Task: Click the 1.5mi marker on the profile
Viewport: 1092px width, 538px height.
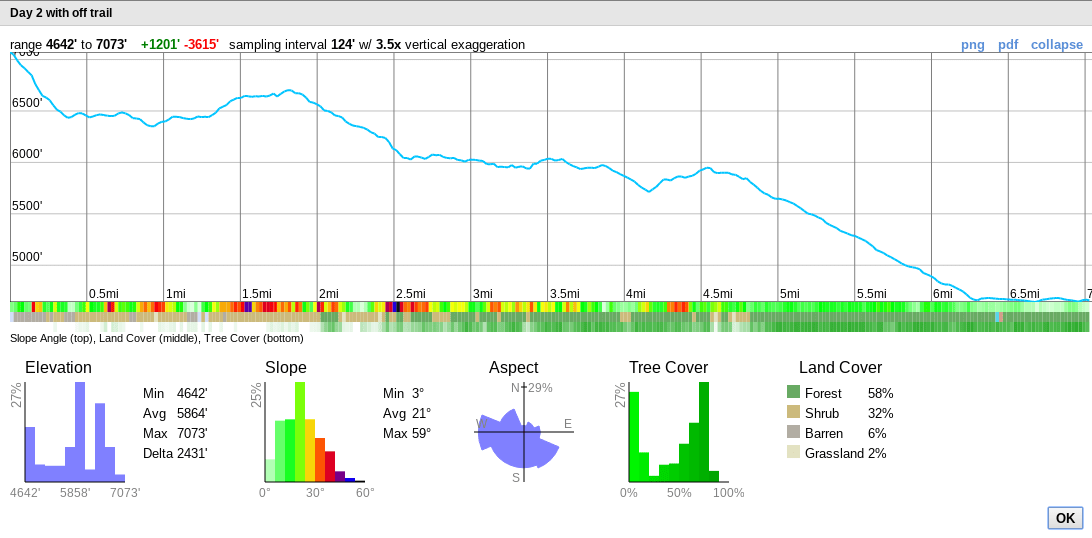Action: click(257, 293)
